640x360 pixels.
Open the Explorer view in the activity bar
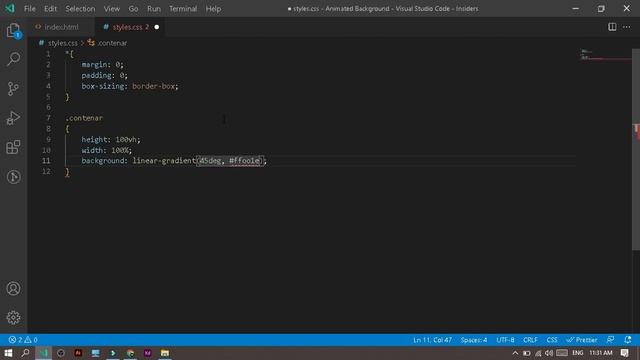click(x=13, y=31)
